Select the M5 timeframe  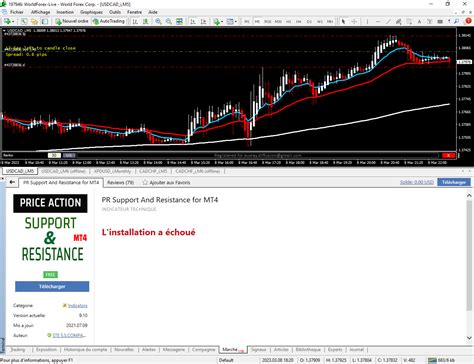click(257, 21)
